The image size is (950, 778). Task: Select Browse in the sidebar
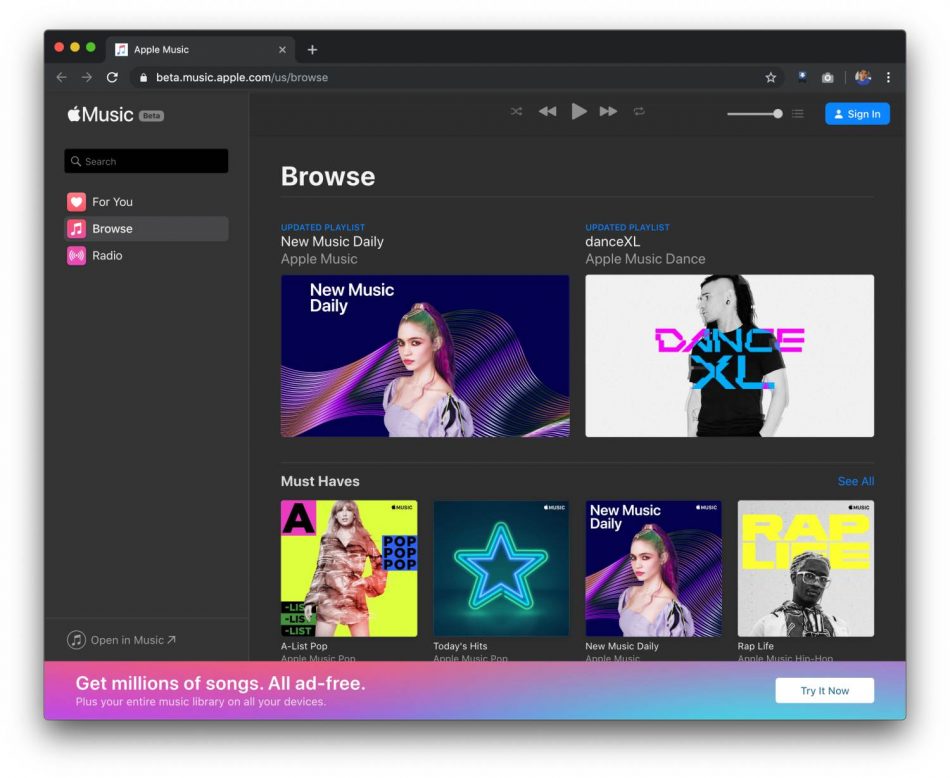(146, 228)
